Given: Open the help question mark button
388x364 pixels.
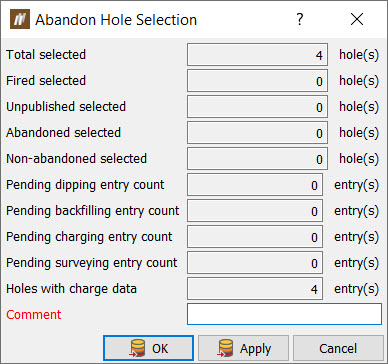Looking at the screenshot, I should (300, 20).
